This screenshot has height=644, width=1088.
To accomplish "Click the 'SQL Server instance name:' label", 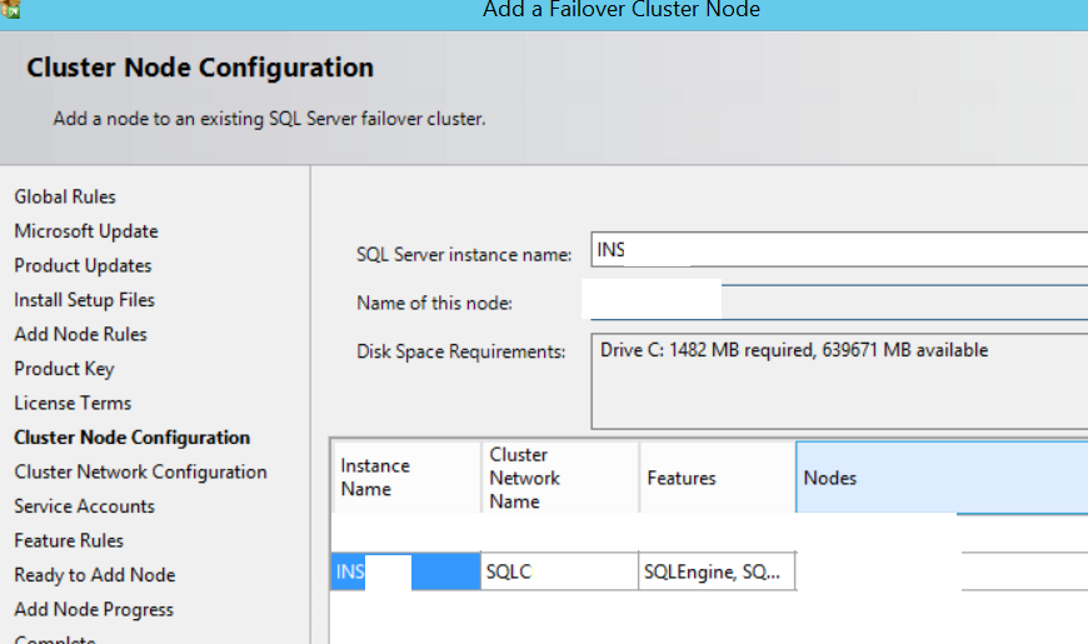I will (x=464, y=255).
